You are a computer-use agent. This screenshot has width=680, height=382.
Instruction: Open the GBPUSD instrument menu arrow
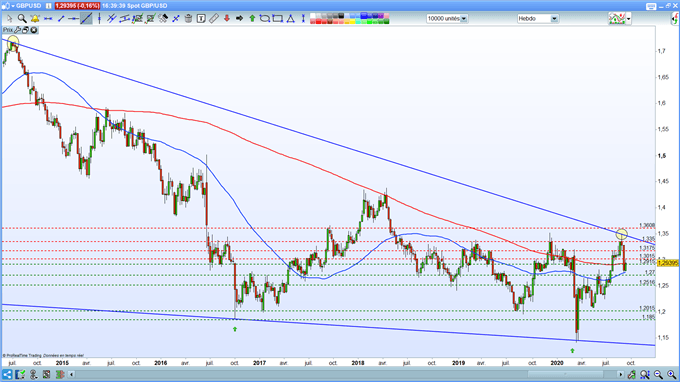13,6
